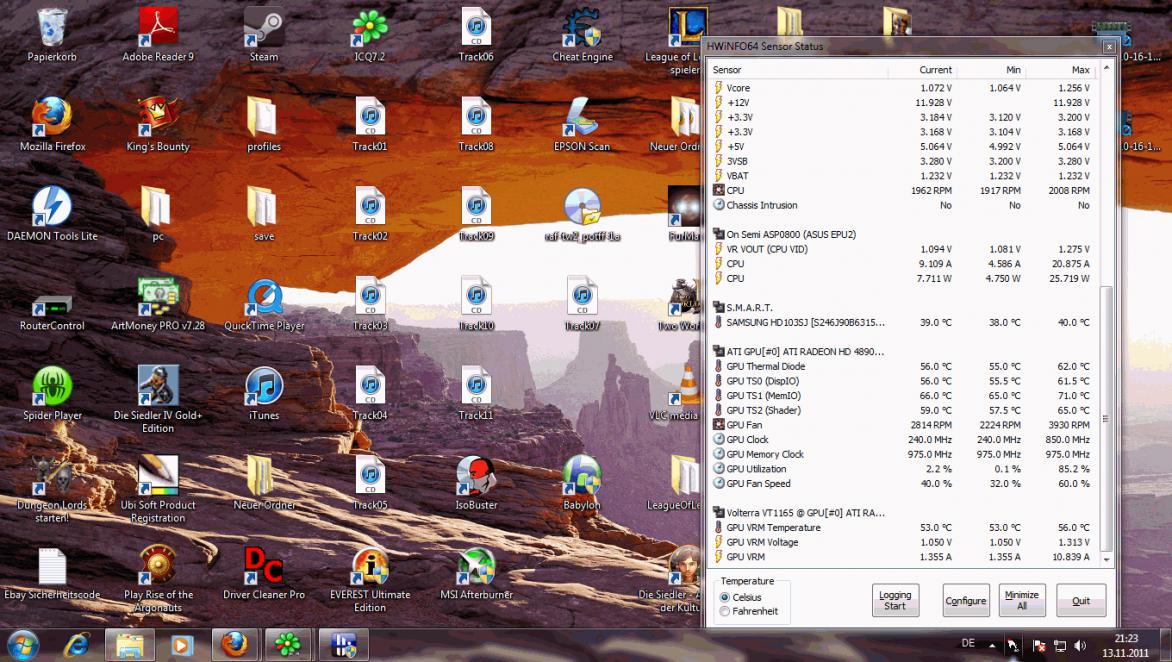Screen dimensions: 1172x662
Task: Select the King's Bounty game icon
Action: [x=158, y=124]
